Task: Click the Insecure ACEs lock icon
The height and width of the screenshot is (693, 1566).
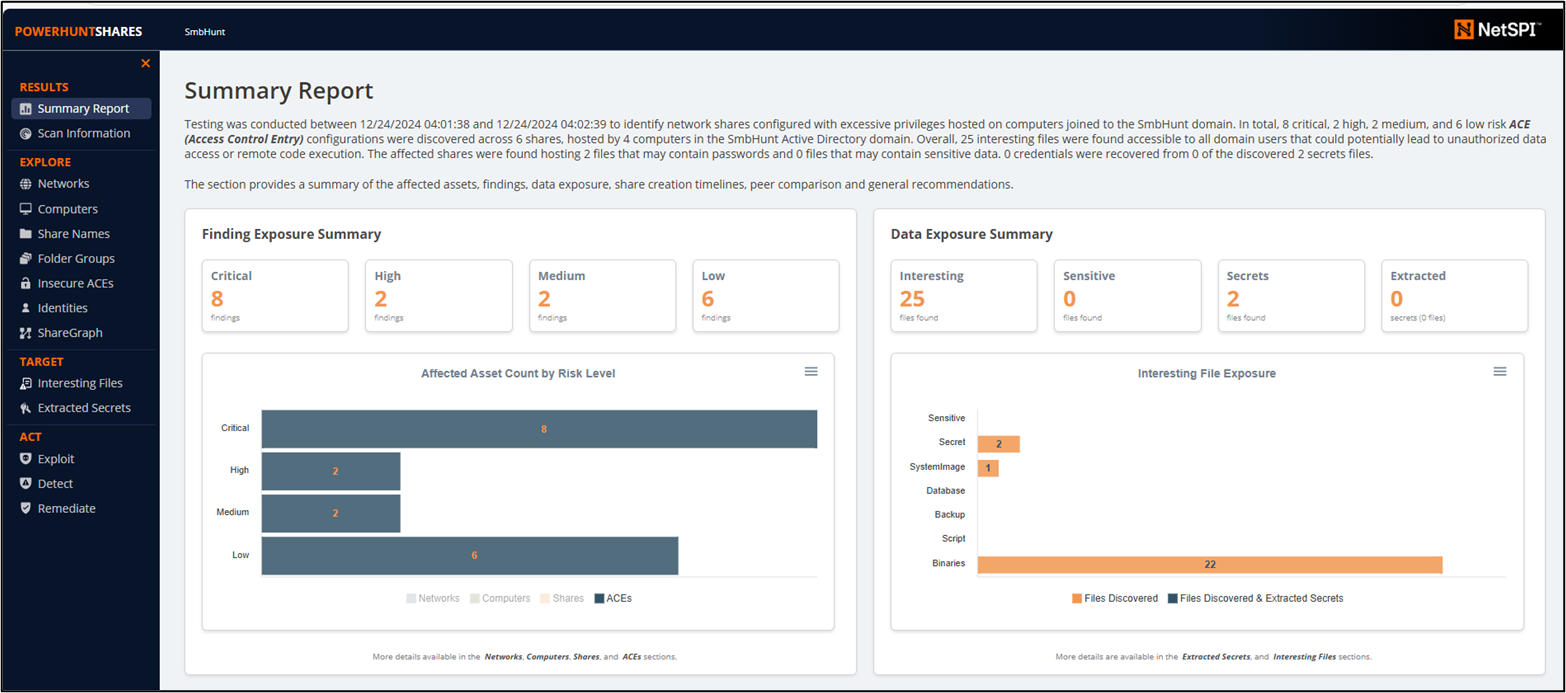Action: pos(26,284)
